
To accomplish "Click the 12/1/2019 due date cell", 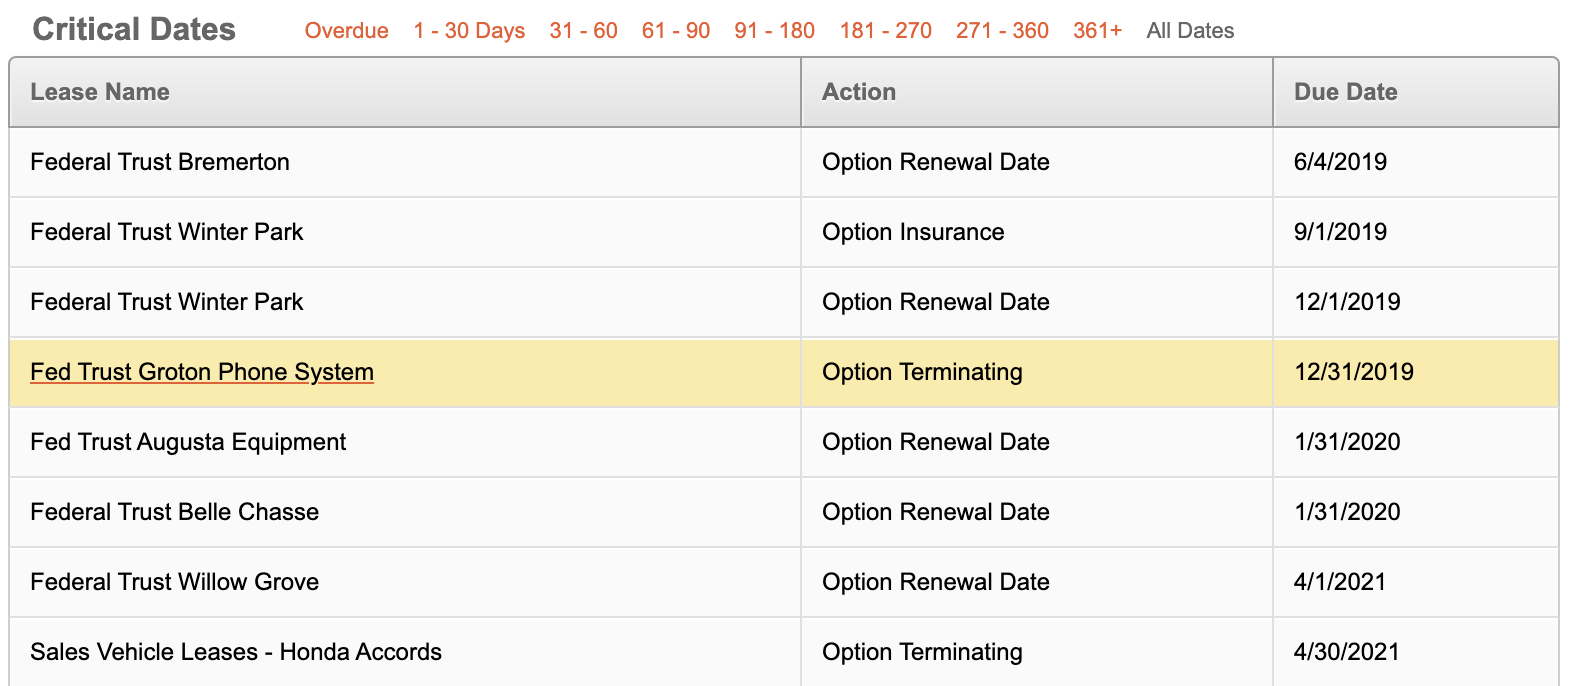I will coord(1416,302).
